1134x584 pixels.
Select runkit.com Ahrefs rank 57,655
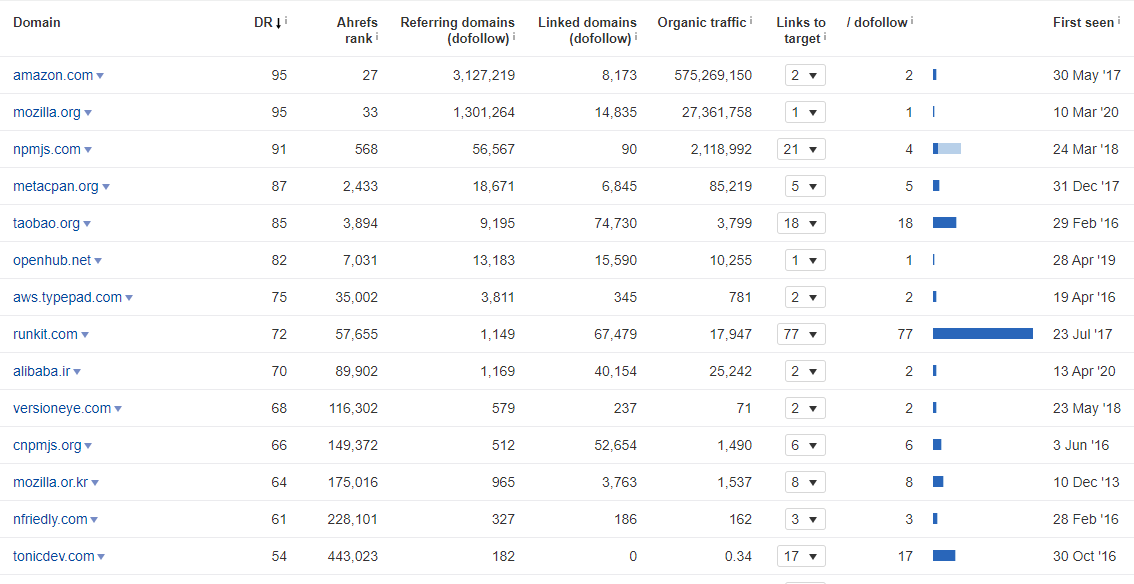pyautogui.click(x=357, y=334)
